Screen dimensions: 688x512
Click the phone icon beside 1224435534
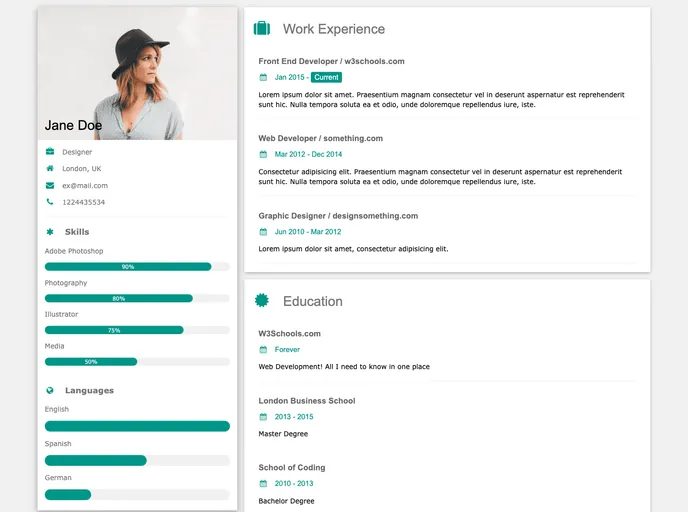coord(50,202)
